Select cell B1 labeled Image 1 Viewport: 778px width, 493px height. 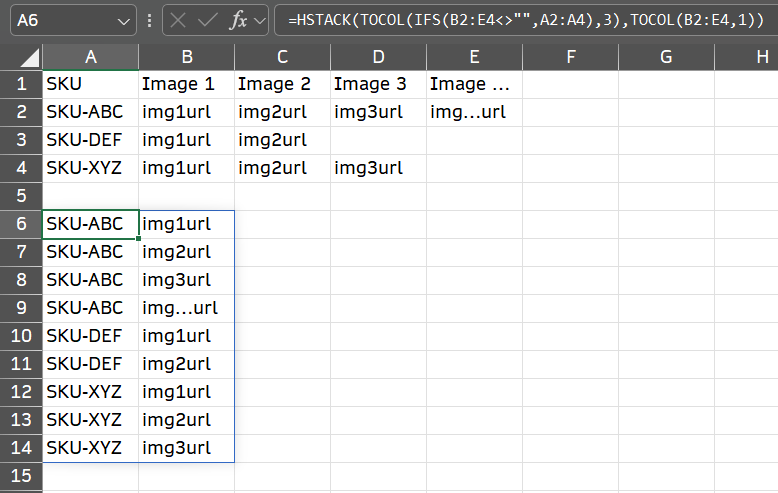187,84
